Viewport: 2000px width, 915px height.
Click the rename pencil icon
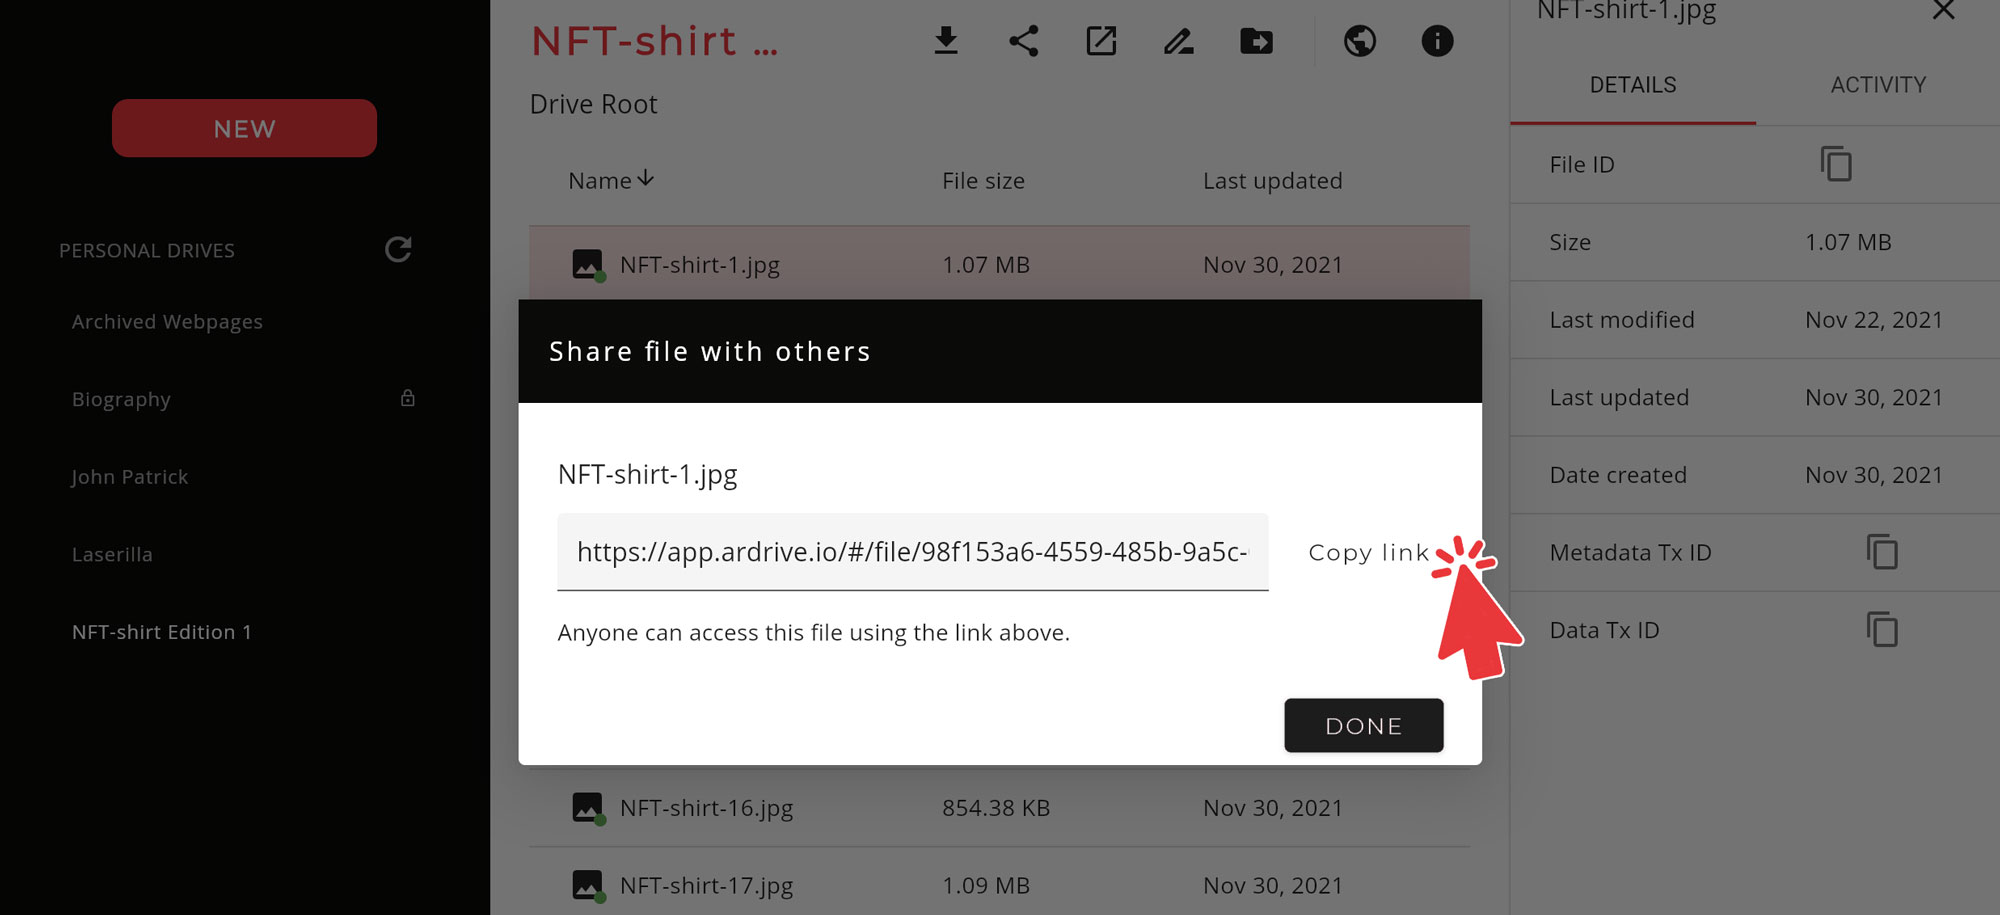point(1179,41)
